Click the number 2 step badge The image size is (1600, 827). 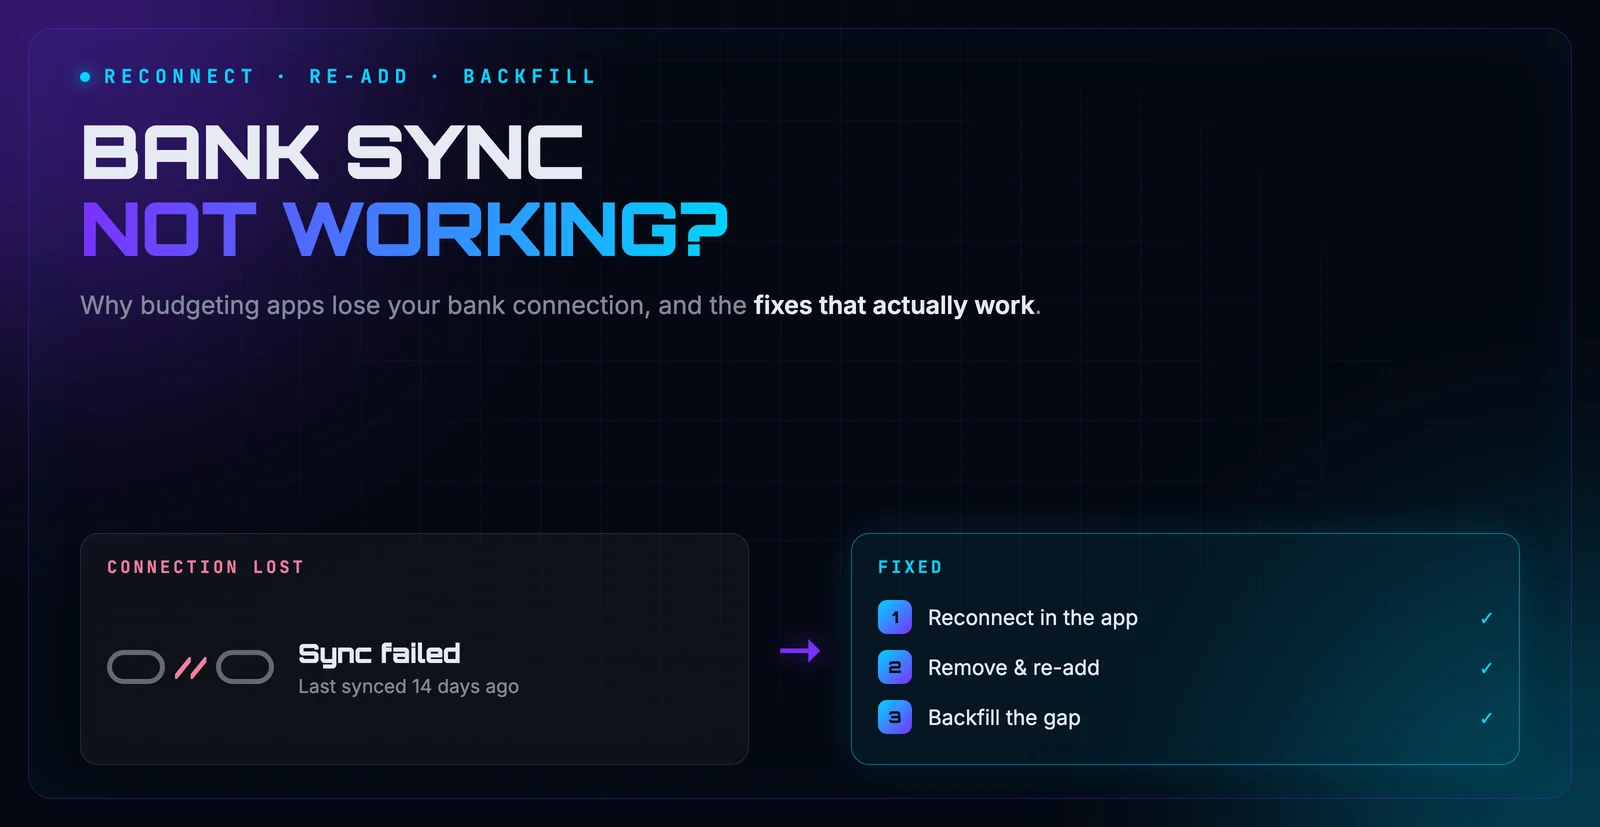click(895, 668)
